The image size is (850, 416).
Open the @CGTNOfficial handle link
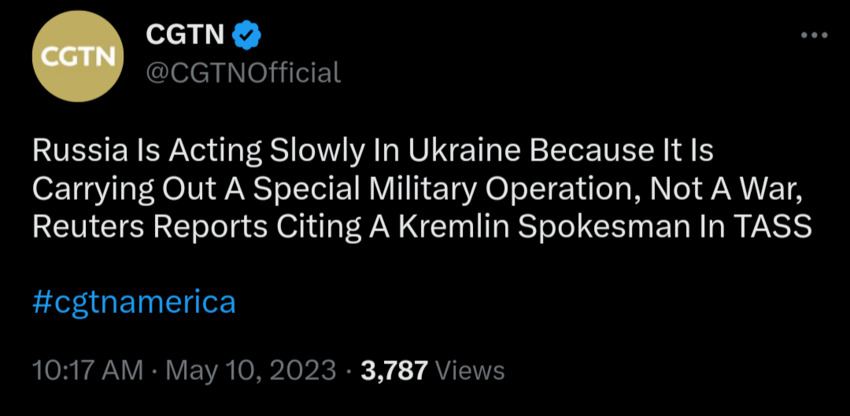point(243,72)
